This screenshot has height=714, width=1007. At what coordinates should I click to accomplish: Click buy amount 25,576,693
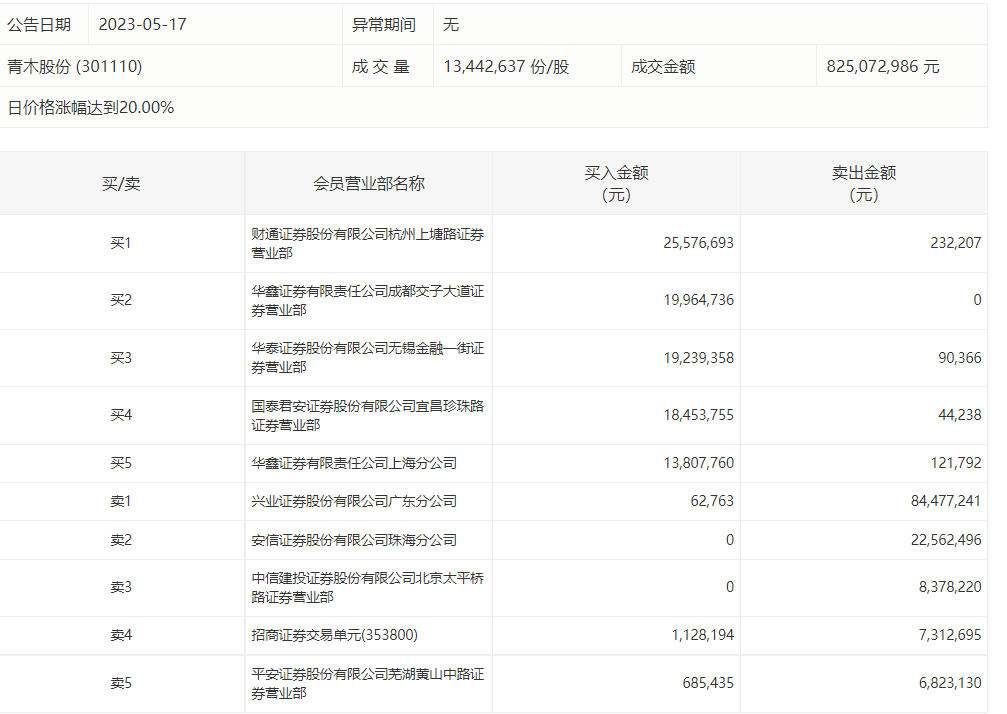tap(698, 243)
